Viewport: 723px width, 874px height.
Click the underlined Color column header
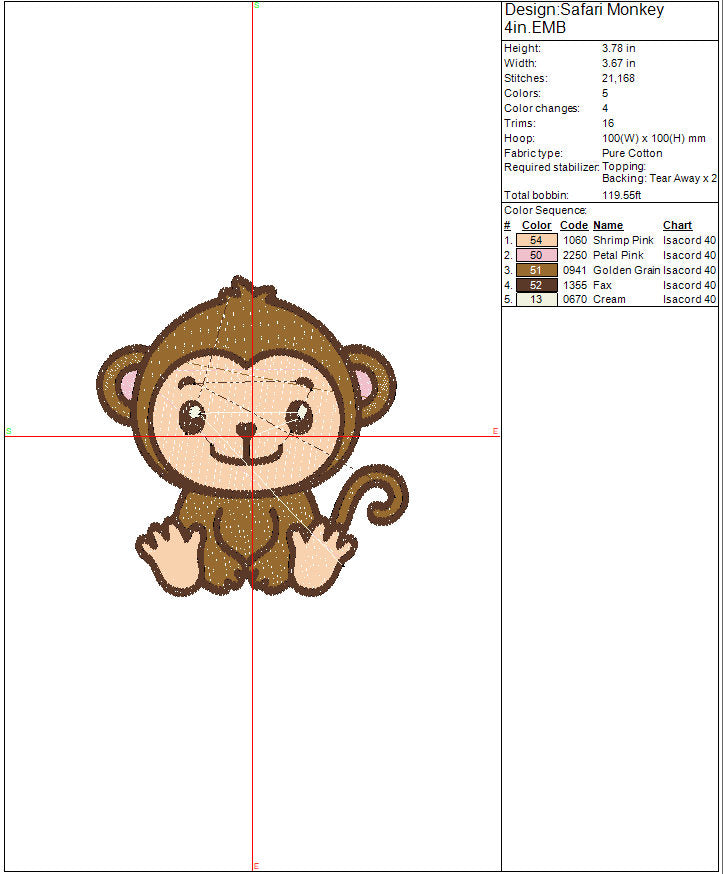pyautogui.click(x=536, y=226)
